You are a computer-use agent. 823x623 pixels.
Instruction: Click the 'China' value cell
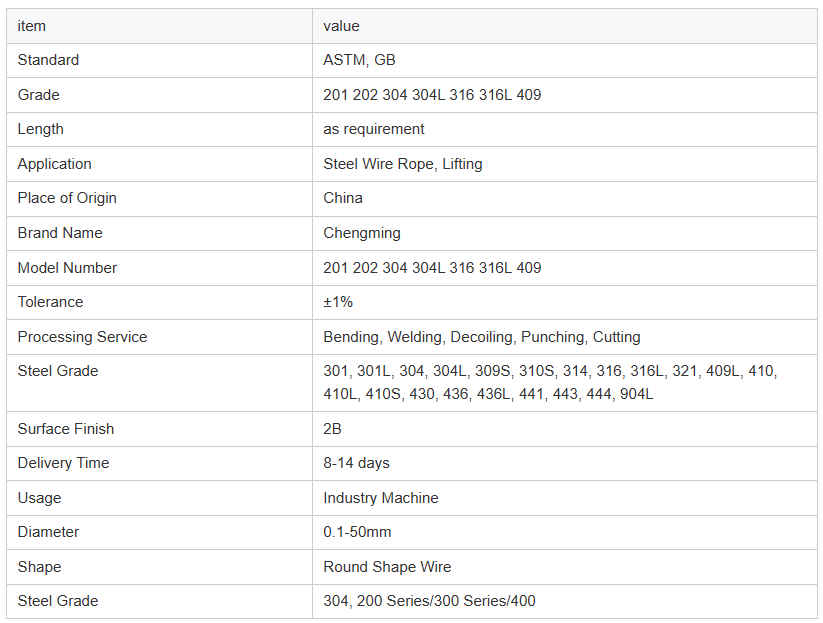(343, 198)
